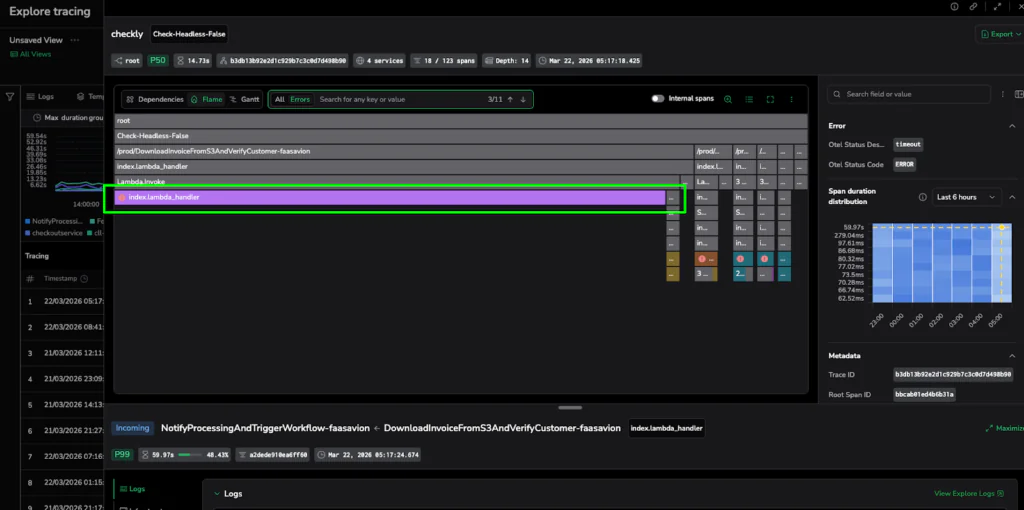This screenshot has width=1024, height=510.
Task: Click the Search field or value input
Action: pyautogui.click(x=915, y=94)
